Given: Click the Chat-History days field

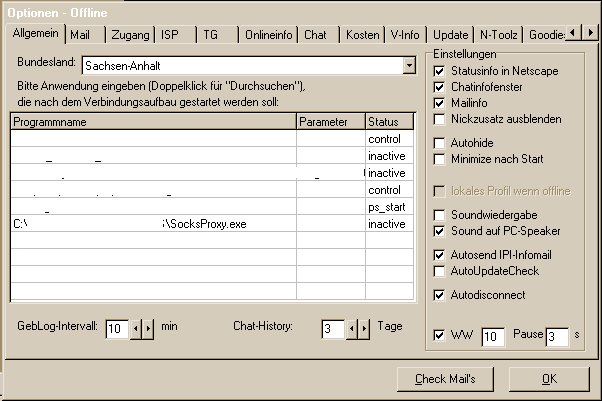Looking at the screenshot, I should tap(333, 329).
